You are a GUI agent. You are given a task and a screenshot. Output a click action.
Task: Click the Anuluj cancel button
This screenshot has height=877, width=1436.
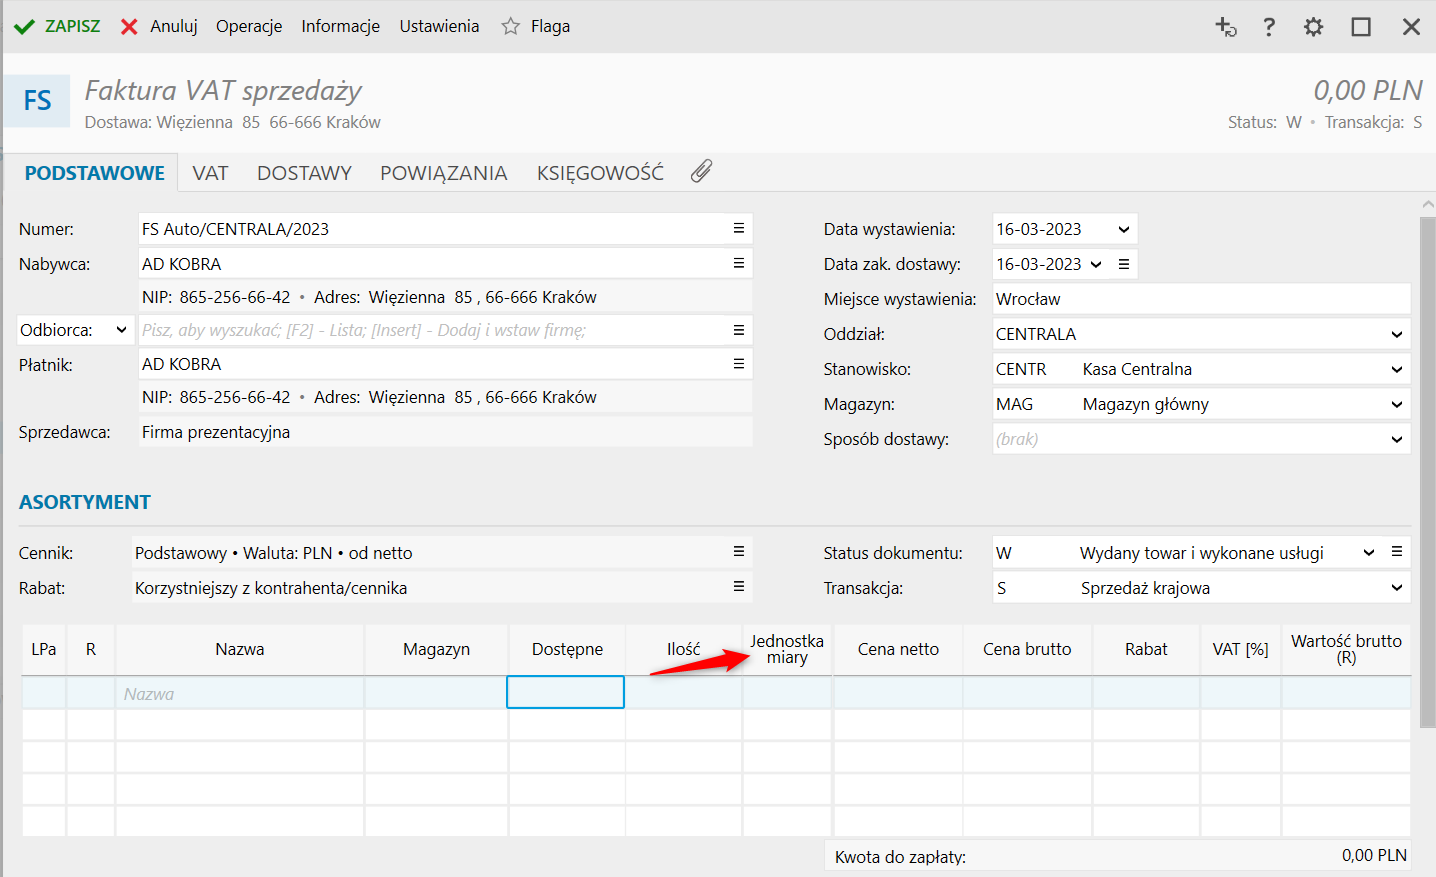click(160, 27)
